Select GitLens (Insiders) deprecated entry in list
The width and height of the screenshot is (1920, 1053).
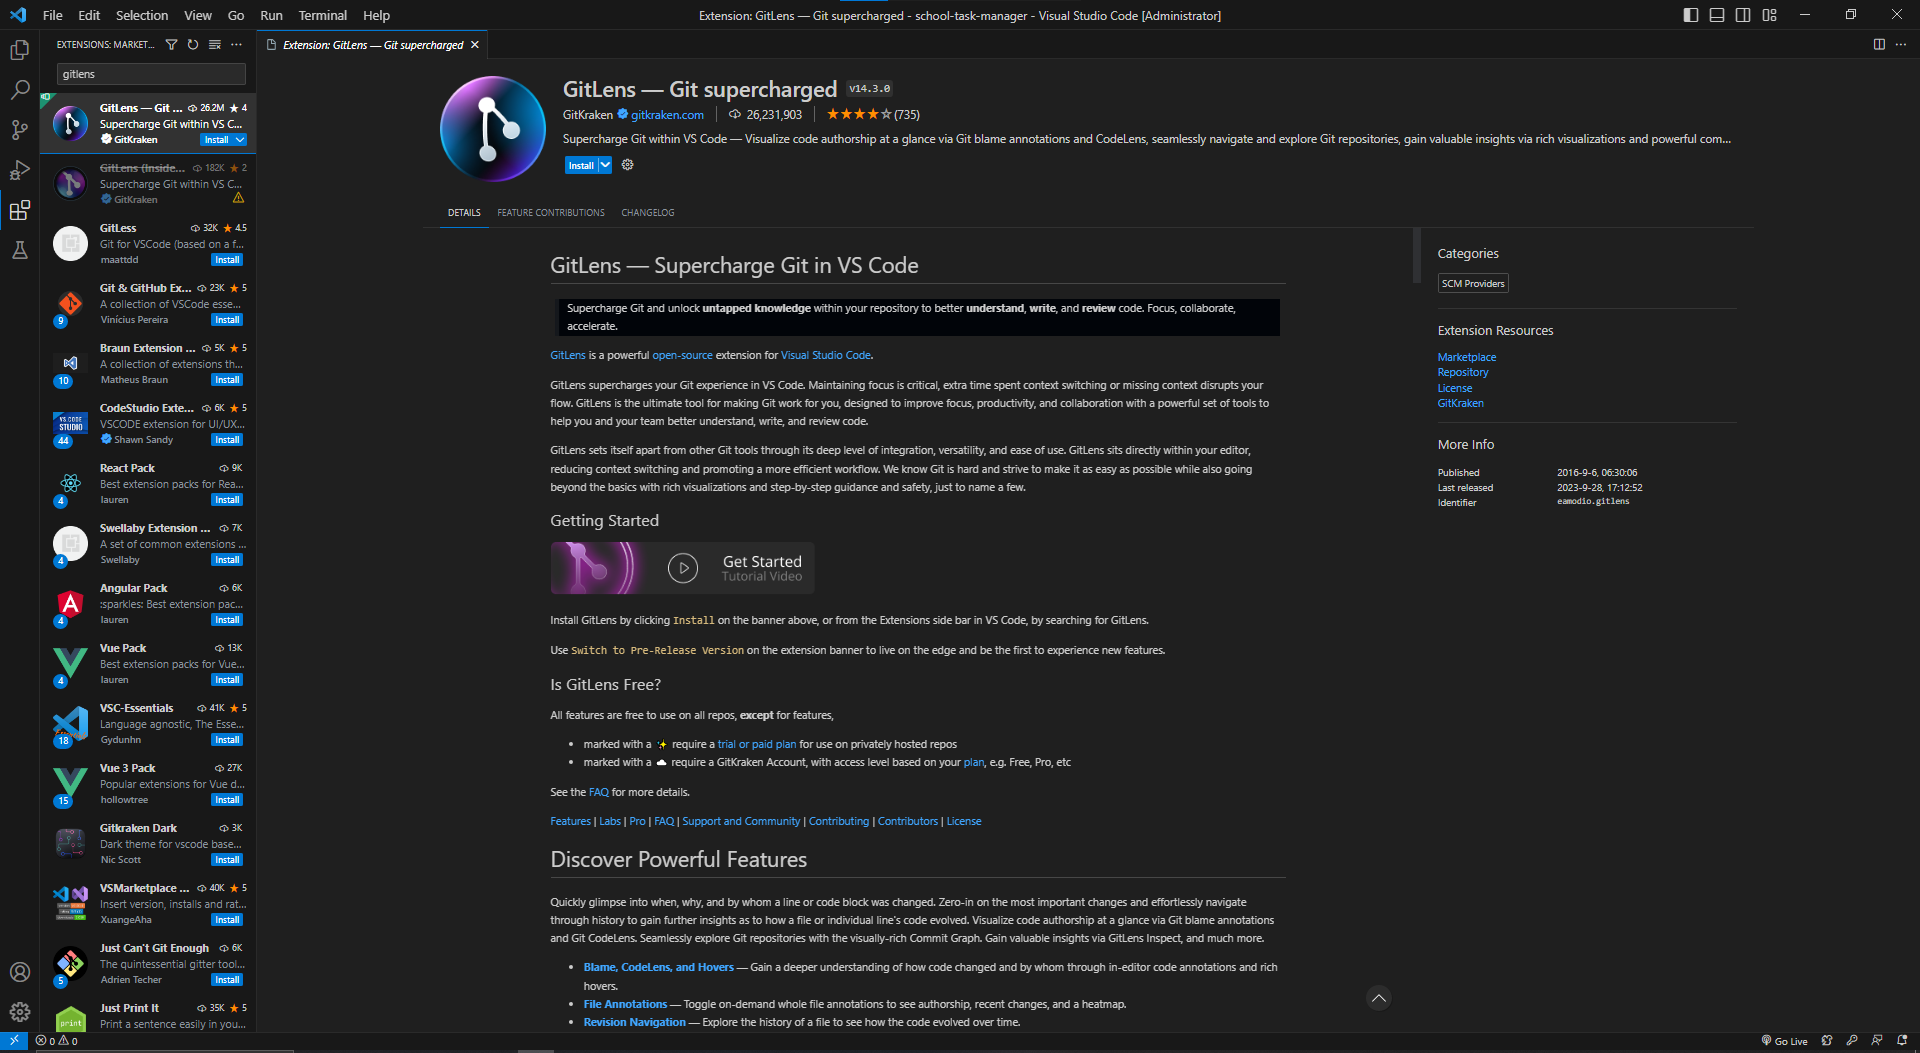coord(148,184)
